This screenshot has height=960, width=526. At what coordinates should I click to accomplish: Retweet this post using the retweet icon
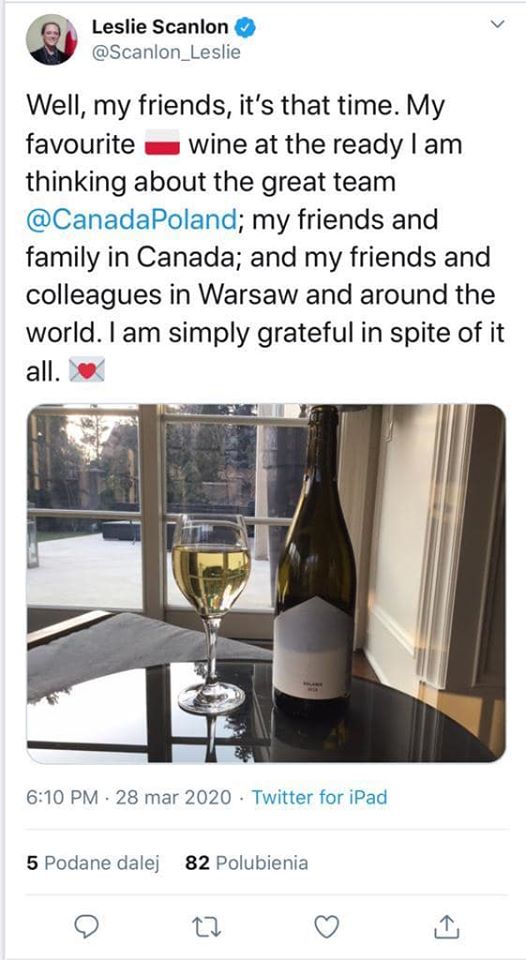pos(207,928)
